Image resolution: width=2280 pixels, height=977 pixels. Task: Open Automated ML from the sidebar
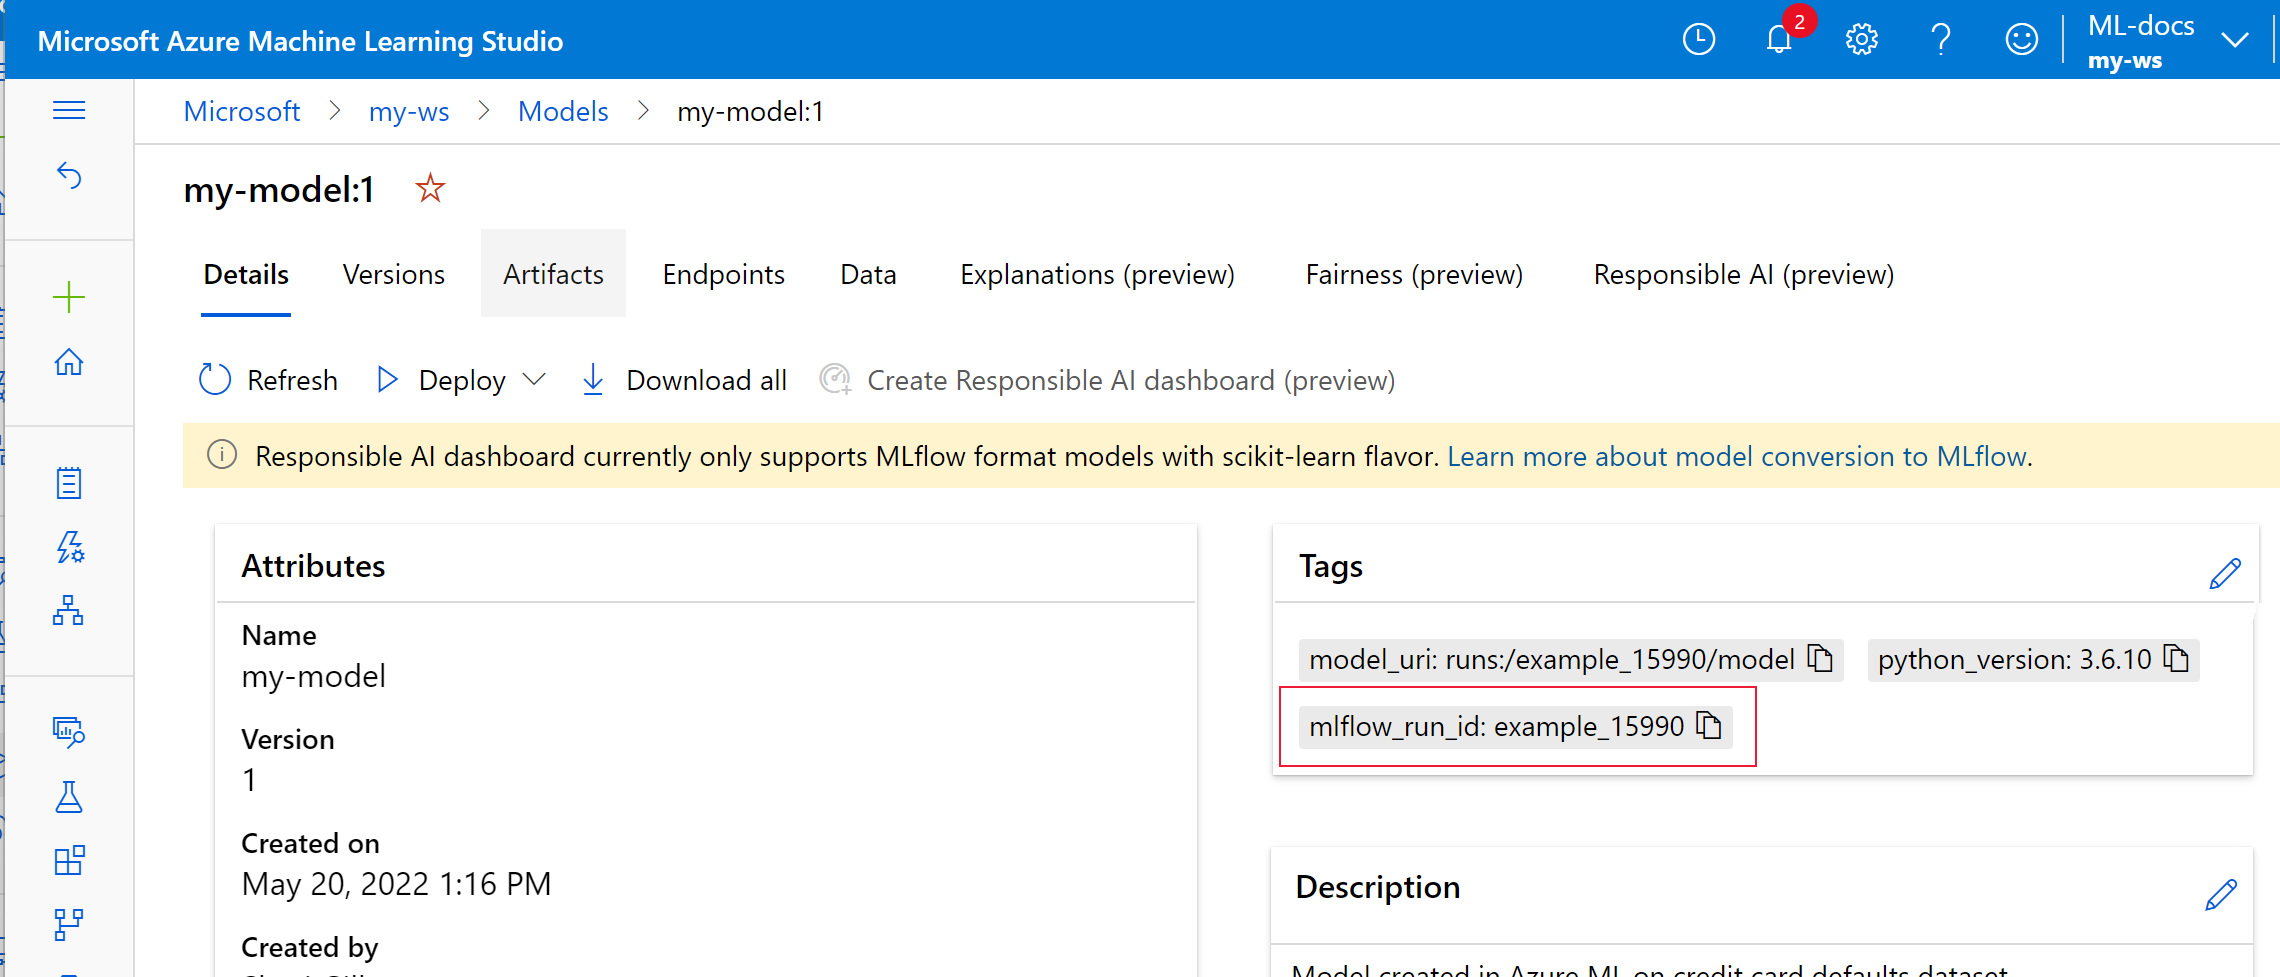tap(69, 548)
